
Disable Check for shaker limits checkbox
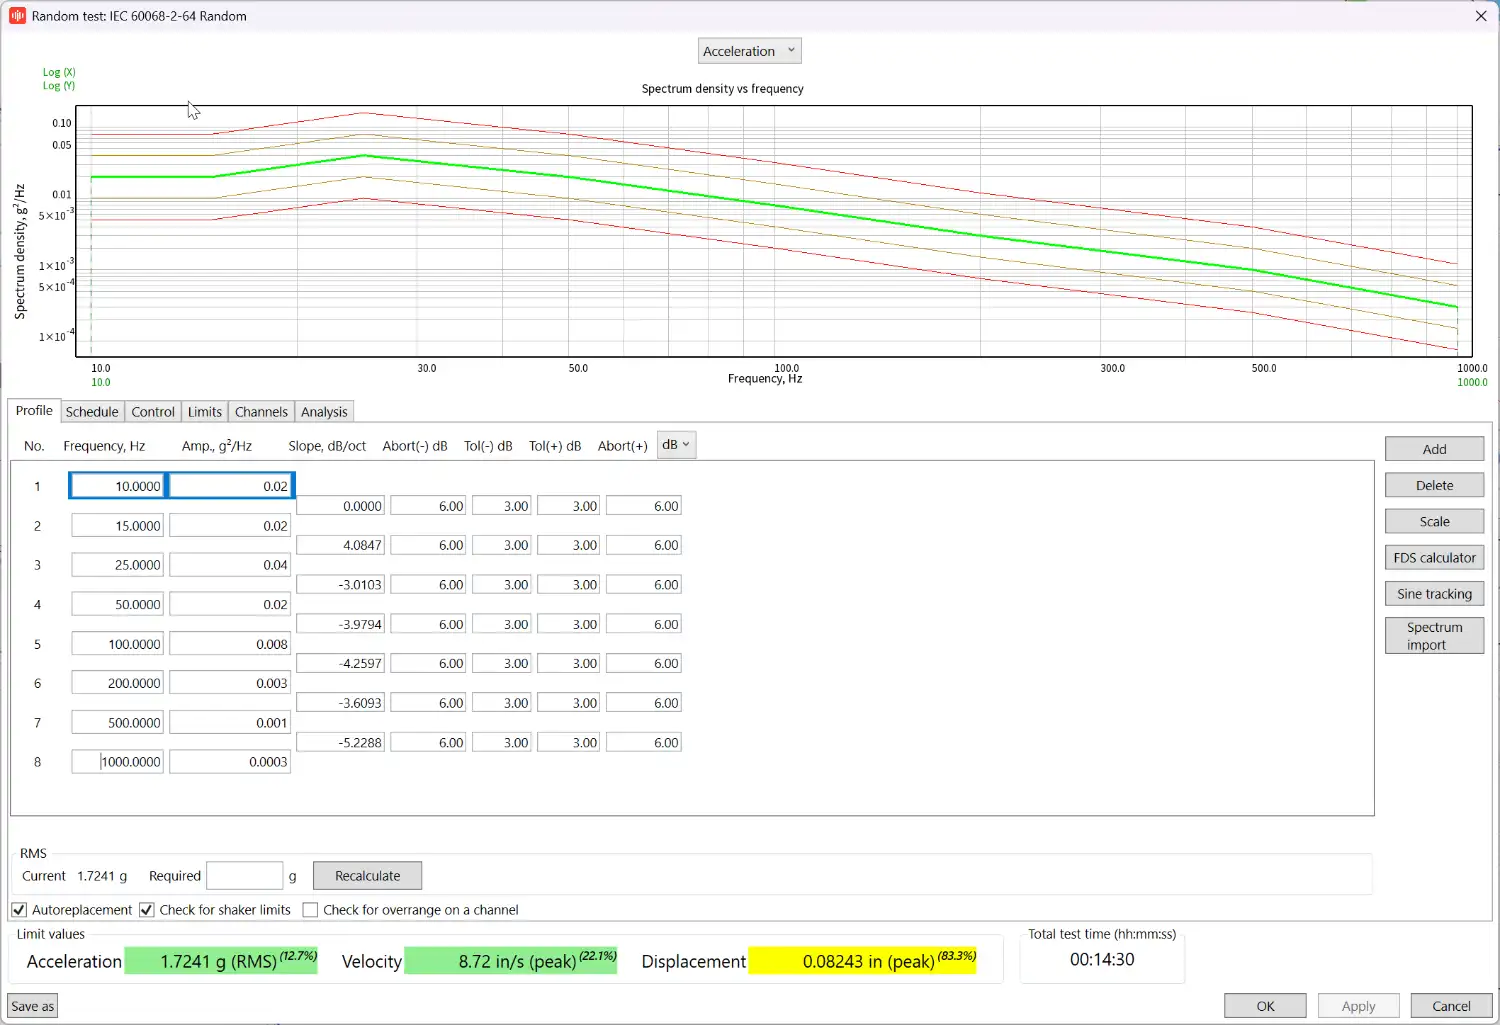point(147,910)
